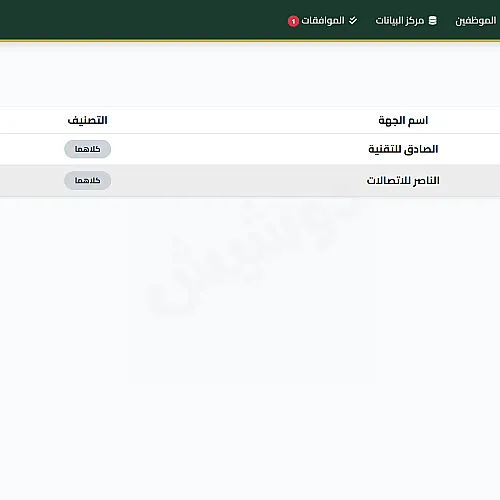Screen dimensions: 500x500
Task: Sort by the التصنيف column header
Action: click(87, 120)
